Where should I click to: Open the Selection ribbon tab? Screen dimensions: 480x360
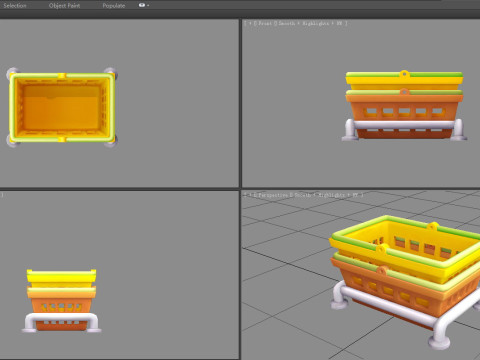click(15, 6)
